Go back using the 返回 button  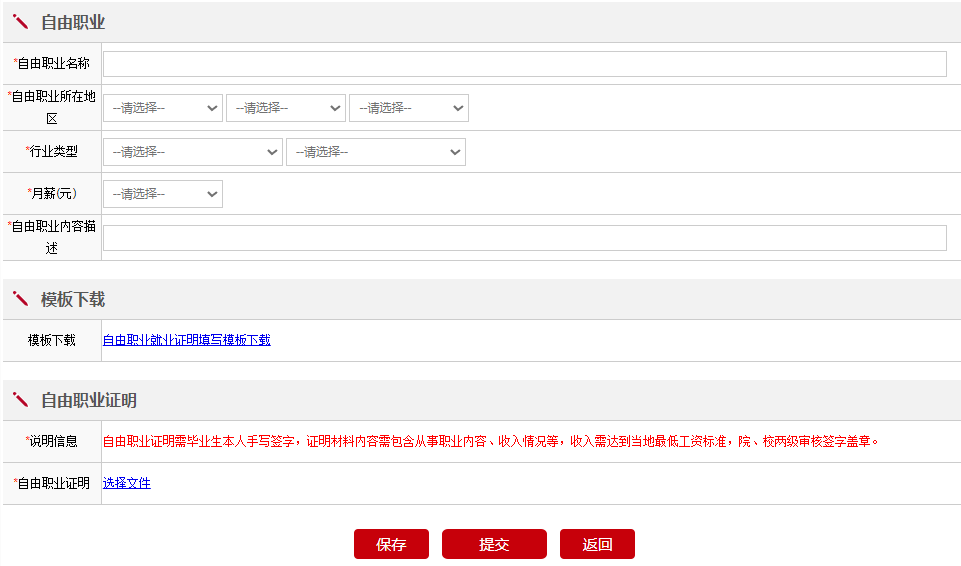[x=597, y=544]
